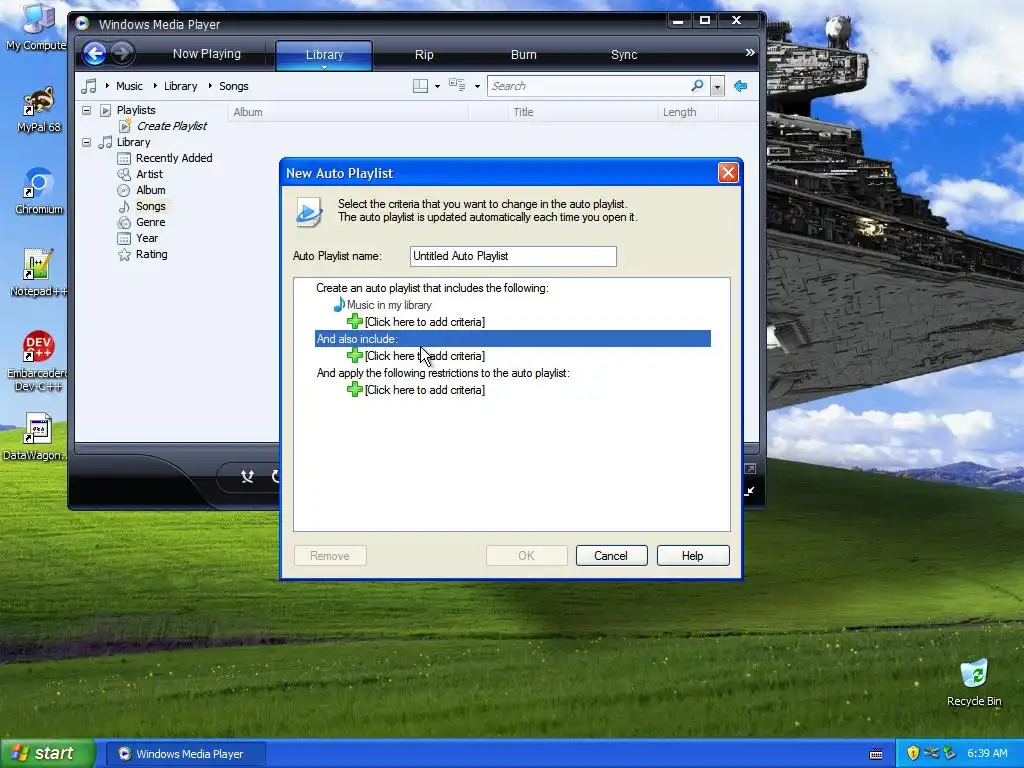Viewport: 1024px width, 768px height.
Task: Click Create Playlist link
Action: click(x=171, y=126)
